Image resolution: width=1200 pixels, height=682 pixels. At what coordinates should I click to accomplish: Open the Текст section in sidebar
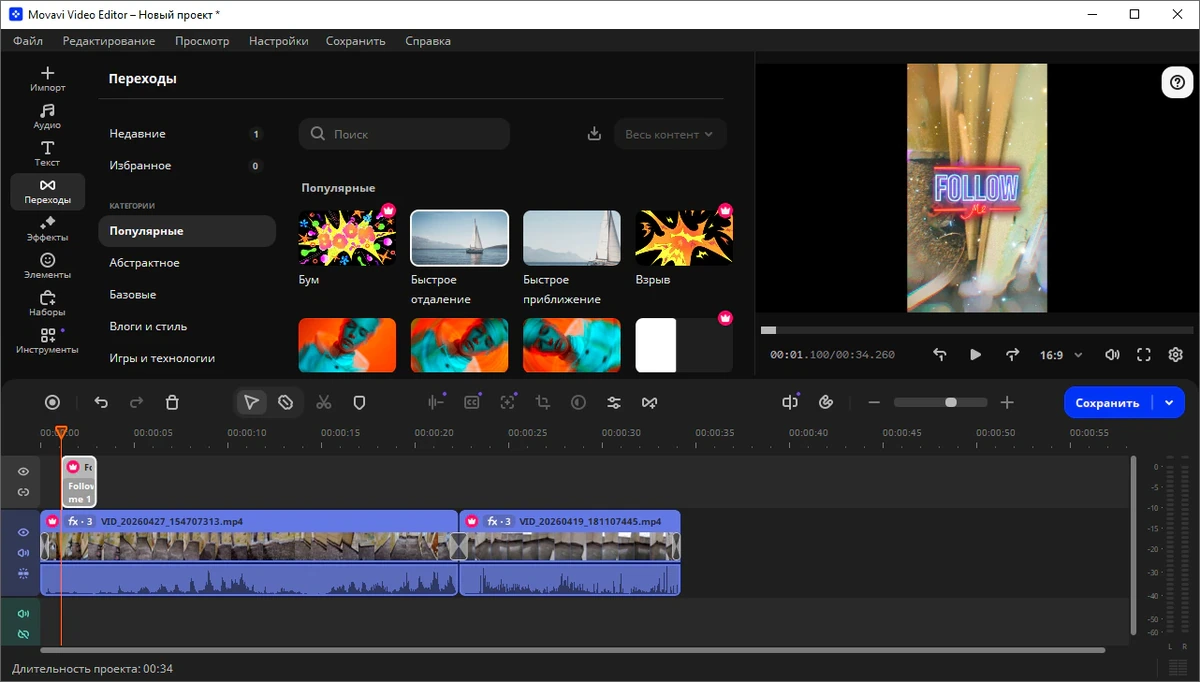[x=47, y=153]
